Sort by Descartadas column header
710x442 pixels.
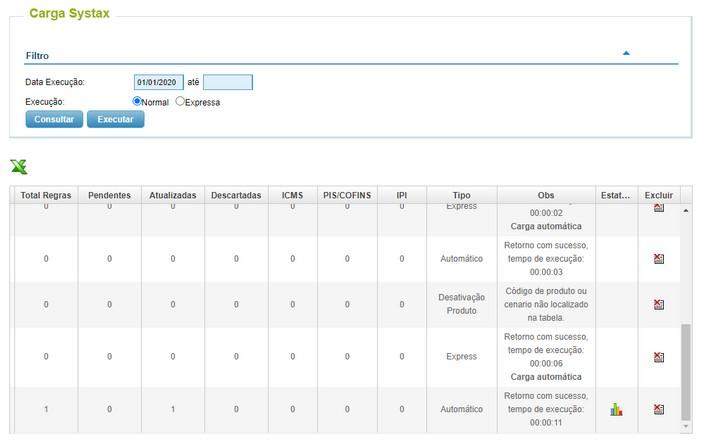[x=236, y=195]
